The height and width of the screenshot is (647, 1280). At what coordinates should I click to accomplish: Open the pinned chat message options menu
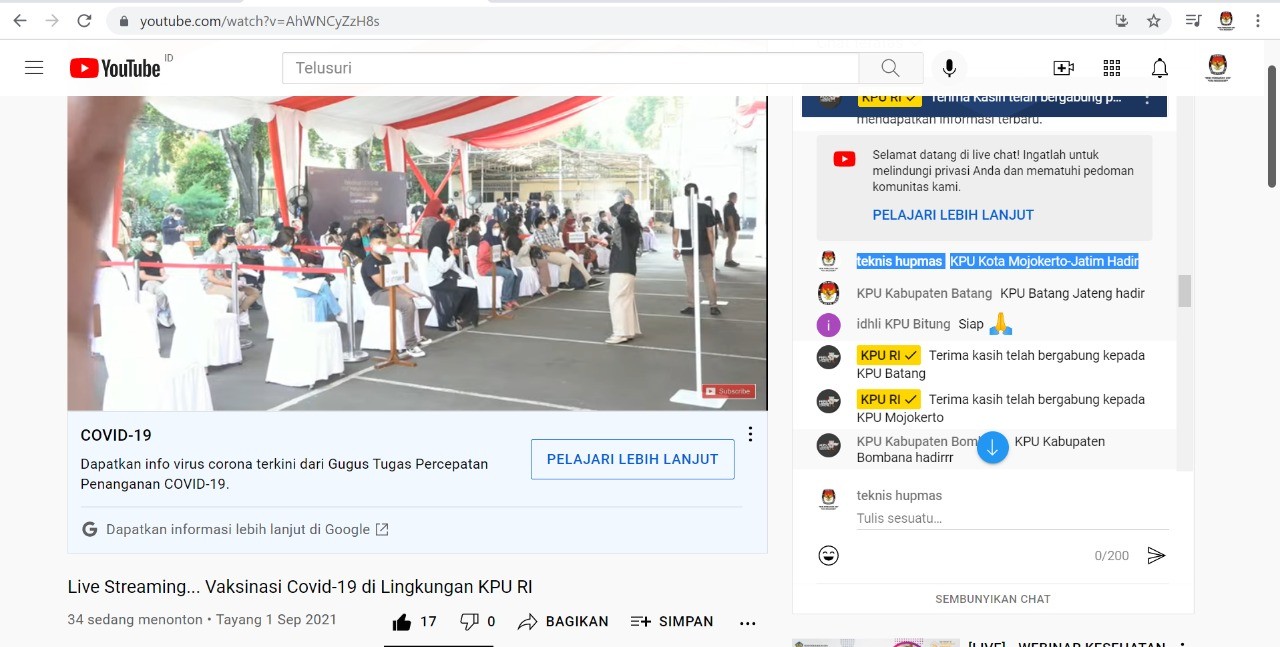[1147, 99]
